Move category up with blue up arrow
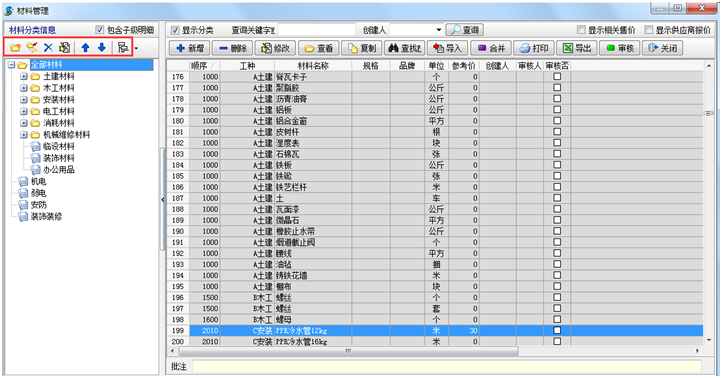The height and width of the screenshot is (378, 722). pos(85,47)
